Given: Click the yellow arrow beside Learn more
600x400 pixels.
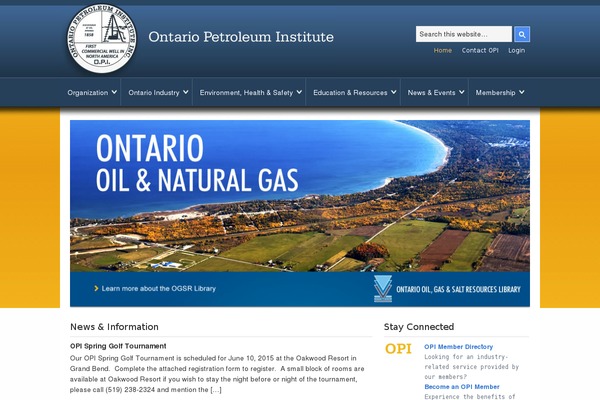Looking at the screenshot, I should pyautogui.click(x=96, y=288).
